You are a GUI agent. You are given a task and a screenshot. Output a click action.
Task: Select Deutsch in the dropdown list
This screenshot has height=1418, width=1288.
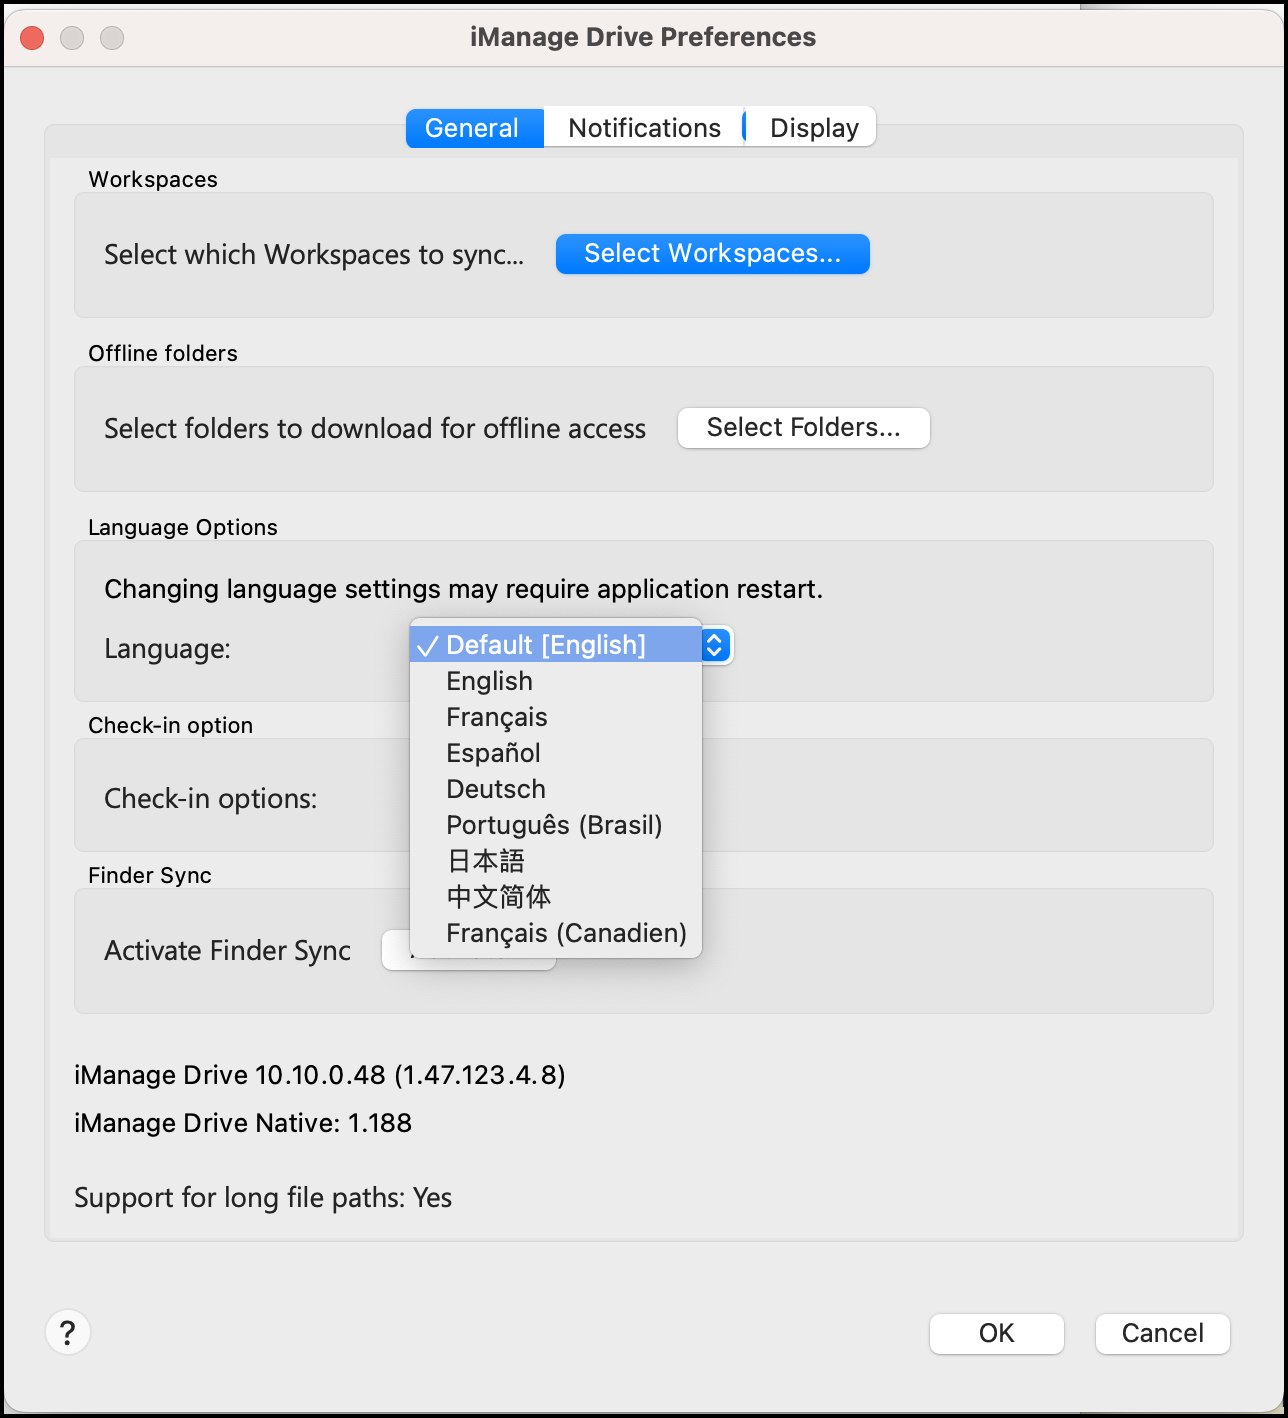click(496, 789)
